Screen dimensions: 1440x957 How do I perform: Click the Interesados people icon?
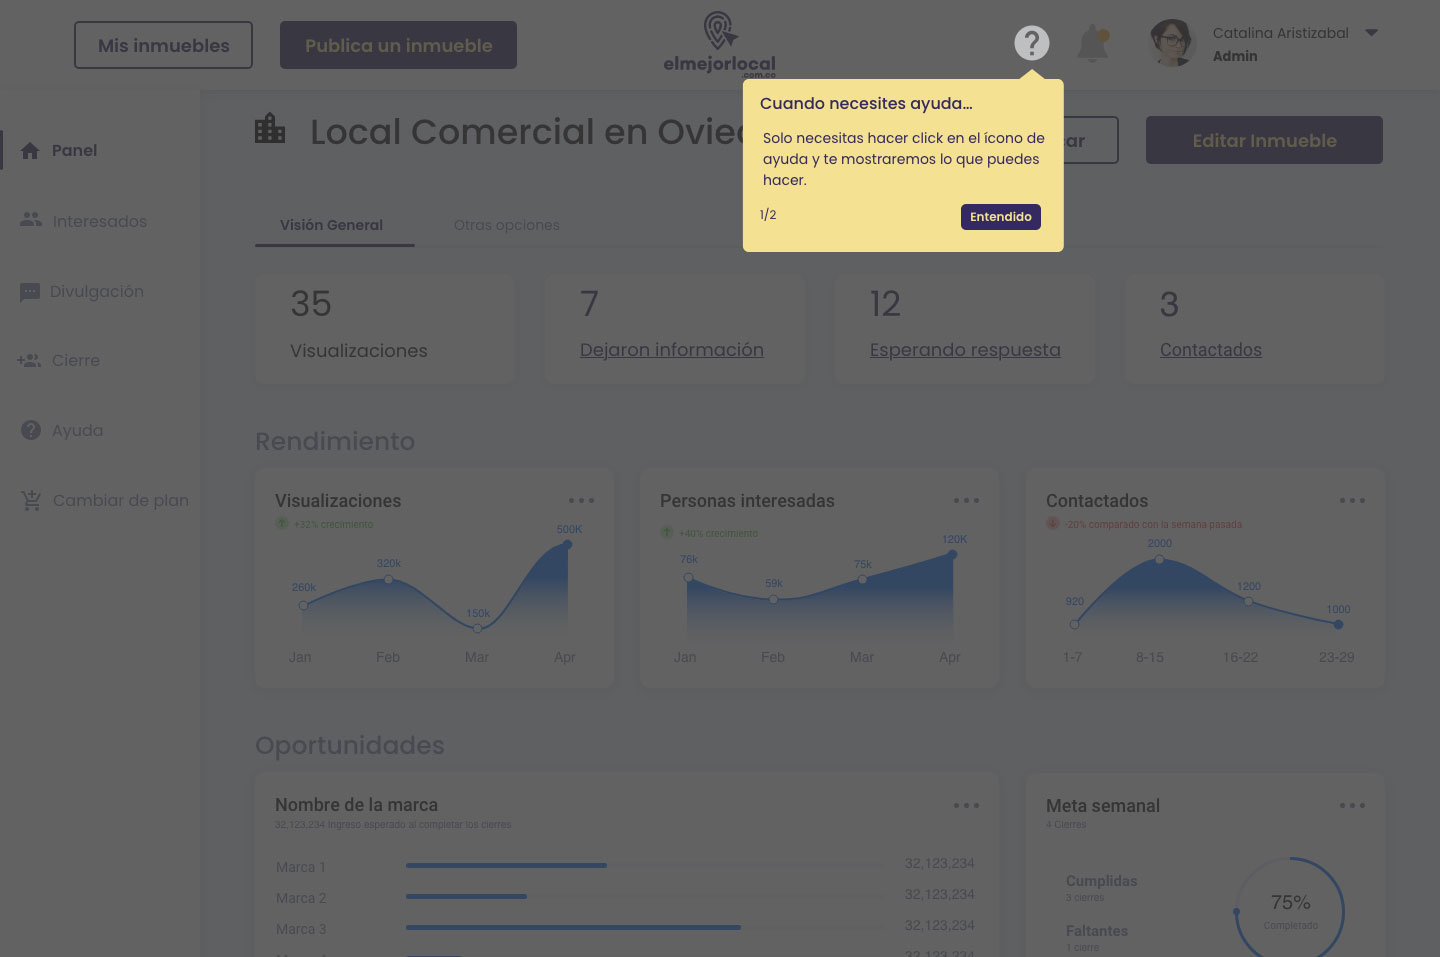[31, 219]
